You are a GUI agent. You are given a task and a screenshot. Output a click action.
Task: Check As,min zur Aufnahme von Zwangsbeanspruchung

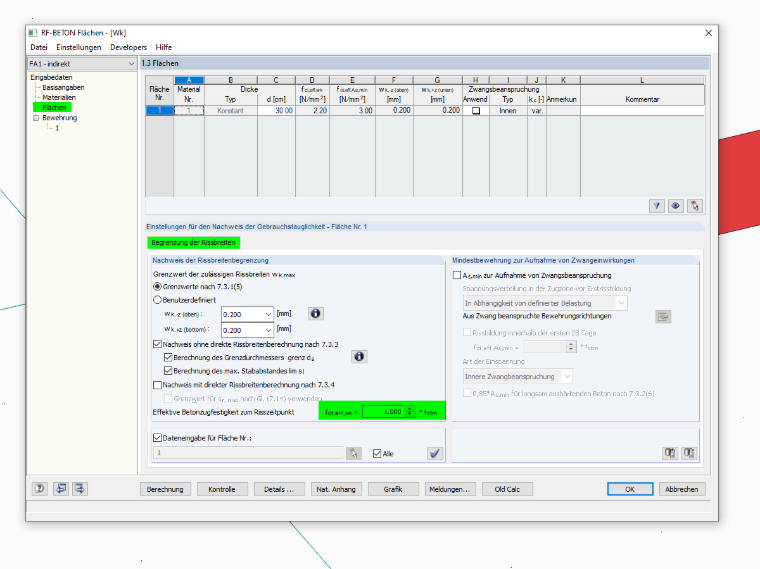457,275
